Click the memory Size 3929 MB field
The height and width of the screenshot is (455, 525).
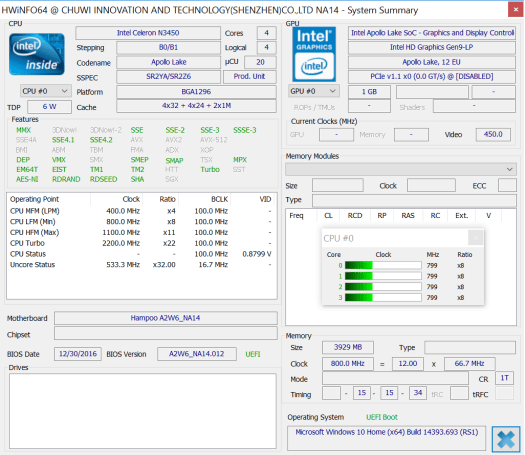pos(348,348)
